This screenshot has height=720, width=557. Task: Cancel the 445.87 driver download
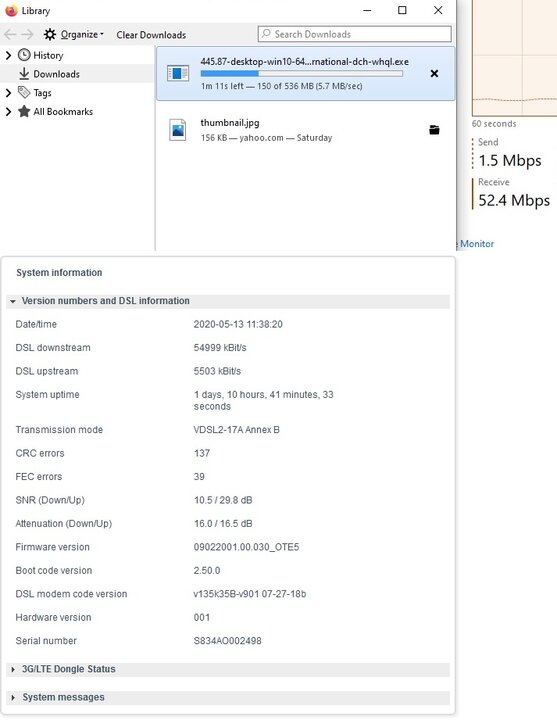coord(434,73)
